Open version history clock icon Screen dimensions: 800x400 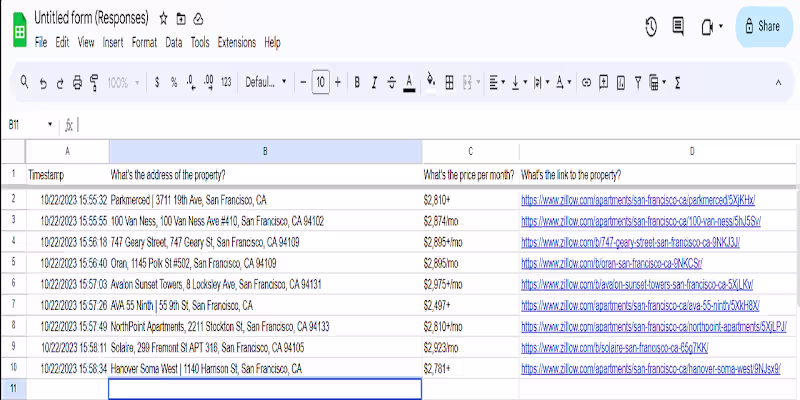pos(651,27)
